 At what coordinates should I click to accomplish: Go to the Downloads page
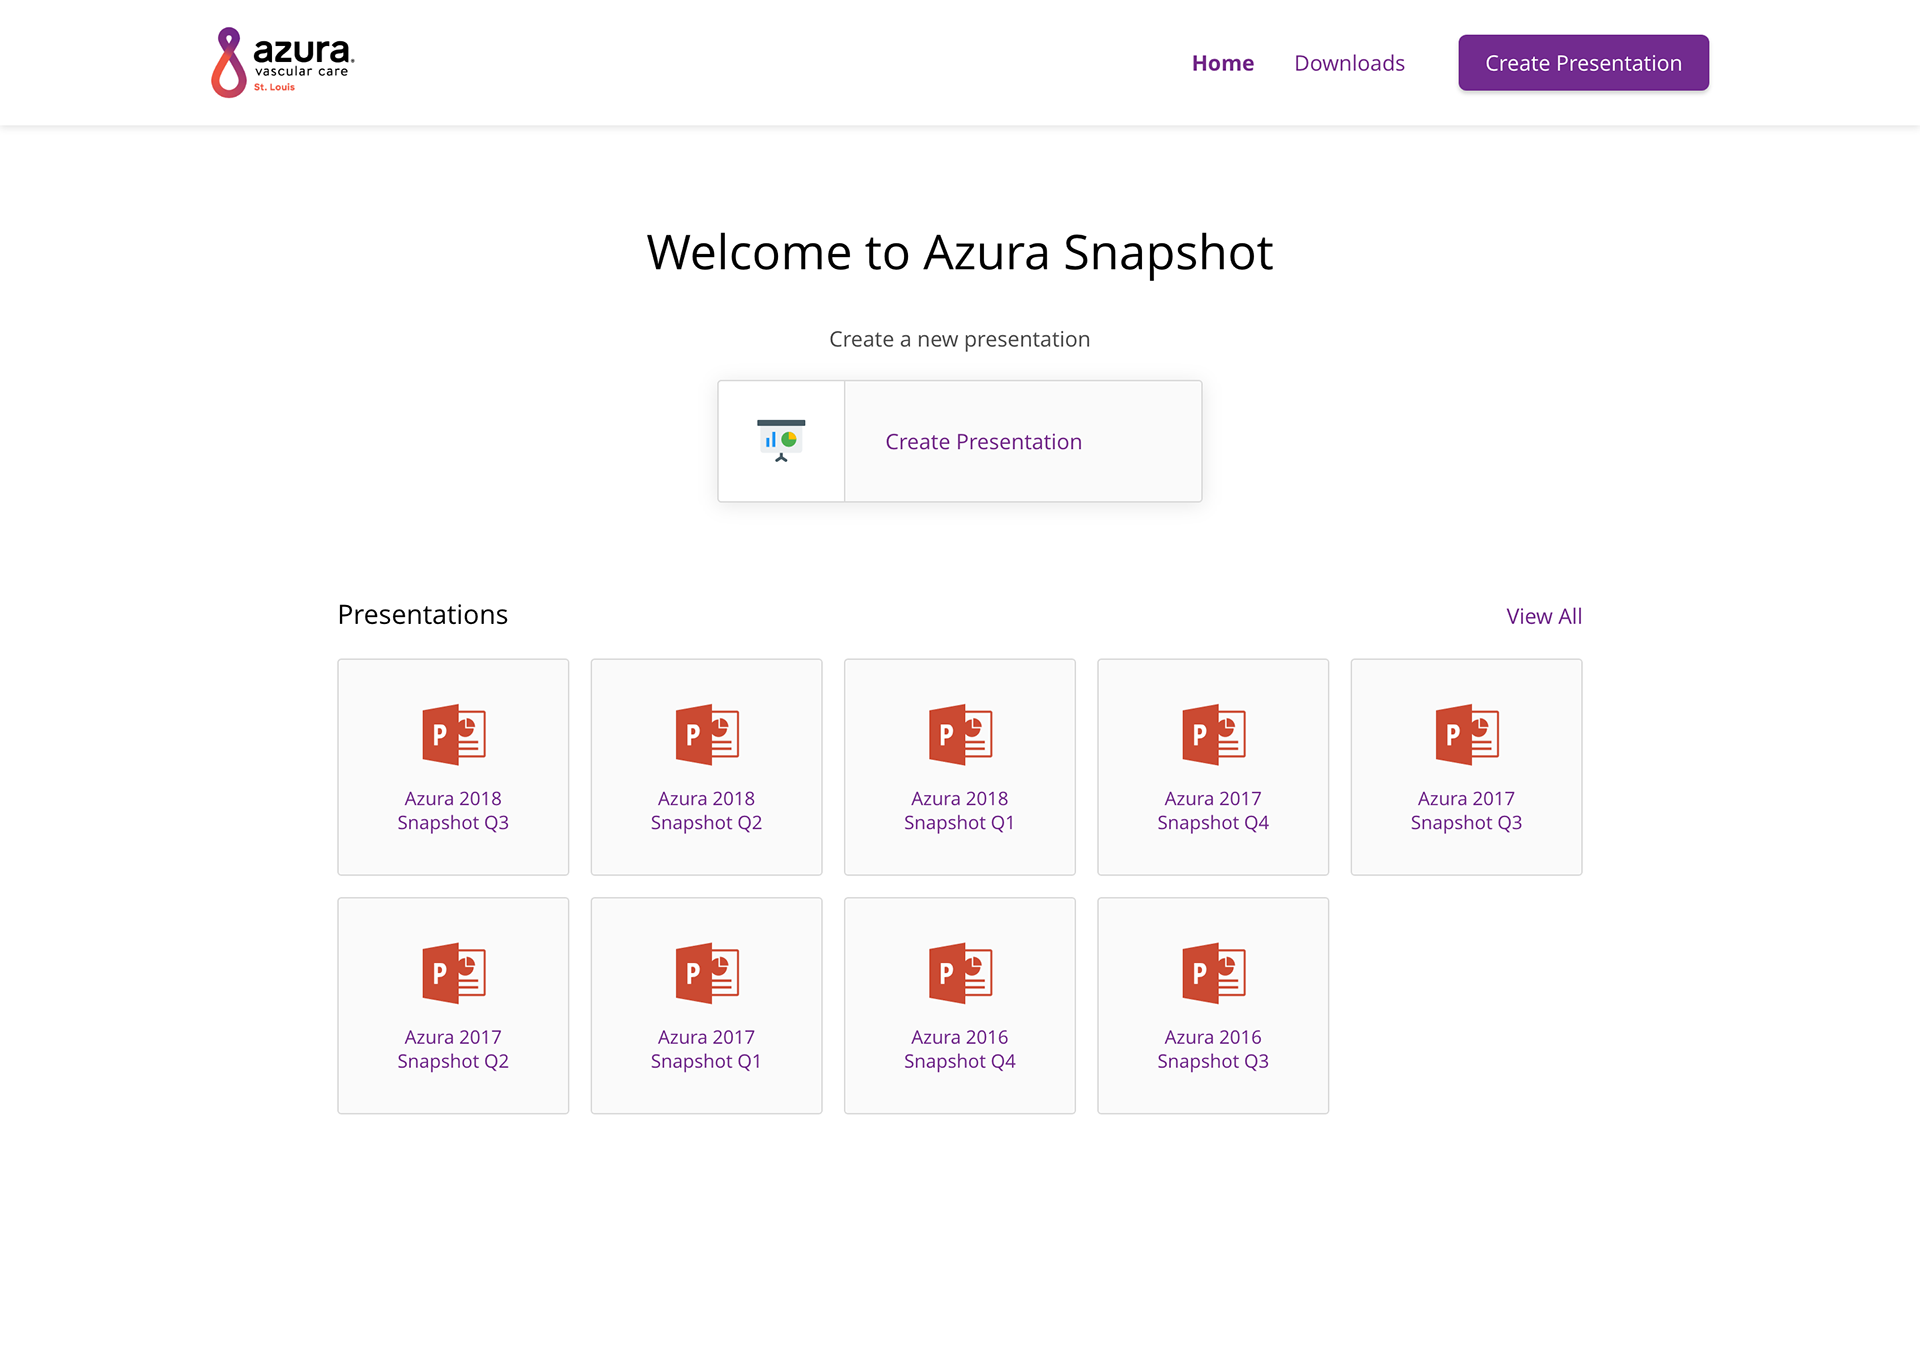[x=1349, y=63]
